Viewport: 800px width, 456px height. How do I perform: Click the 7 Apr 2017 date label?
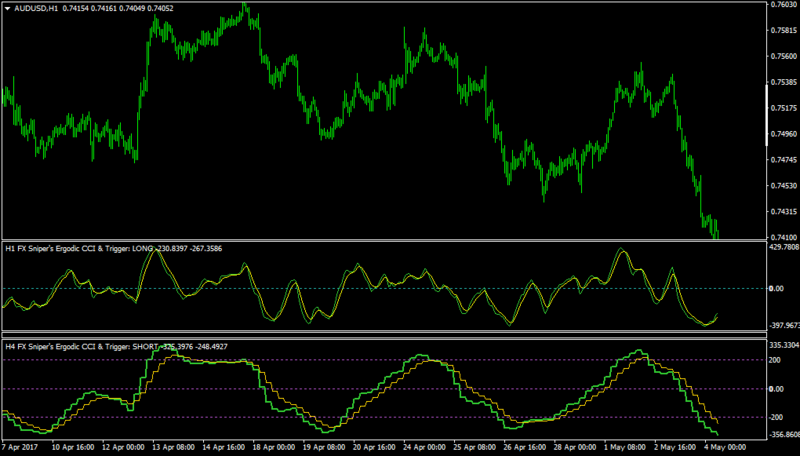pyautogui.click(x=19, y=447)
